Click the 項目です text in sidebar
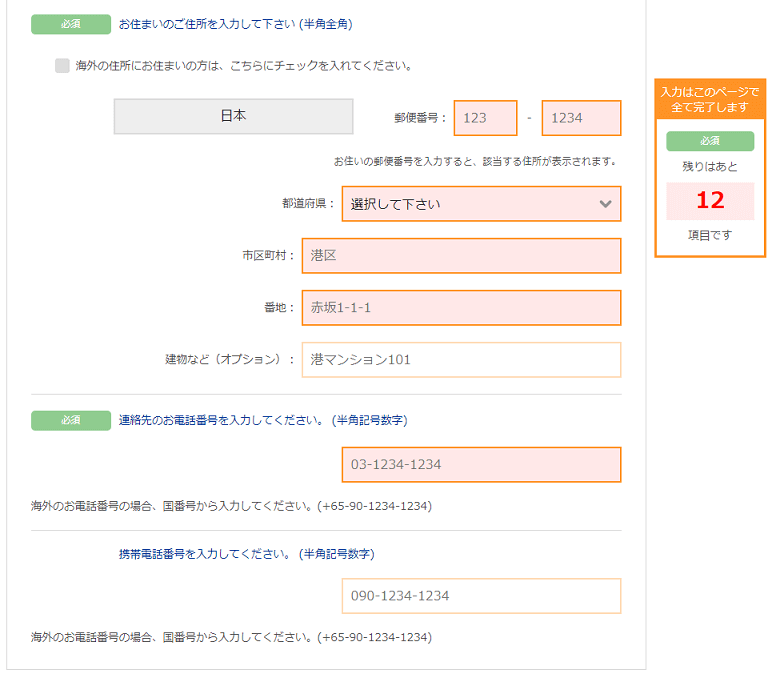776x682 pixels. [710, 235]
